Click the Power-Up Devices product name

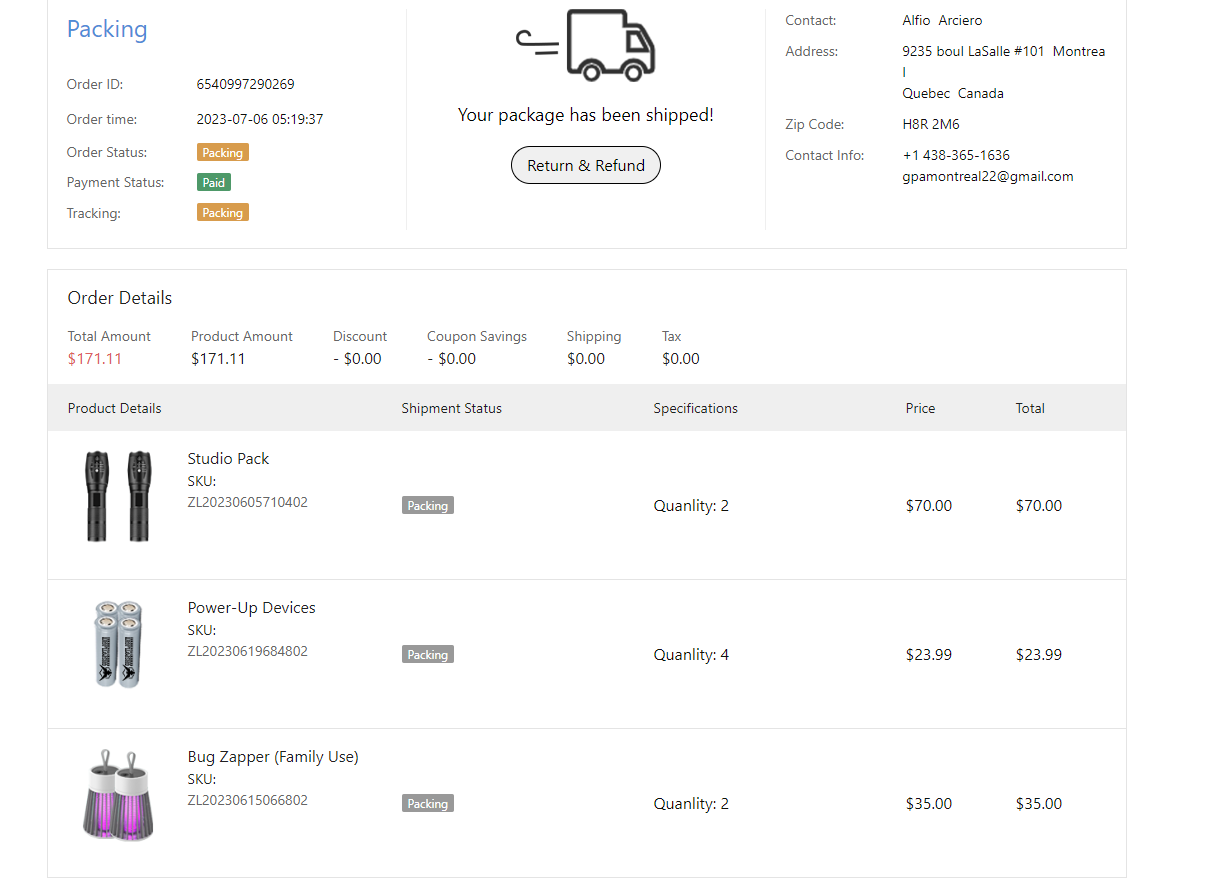(x=251, y=608)
